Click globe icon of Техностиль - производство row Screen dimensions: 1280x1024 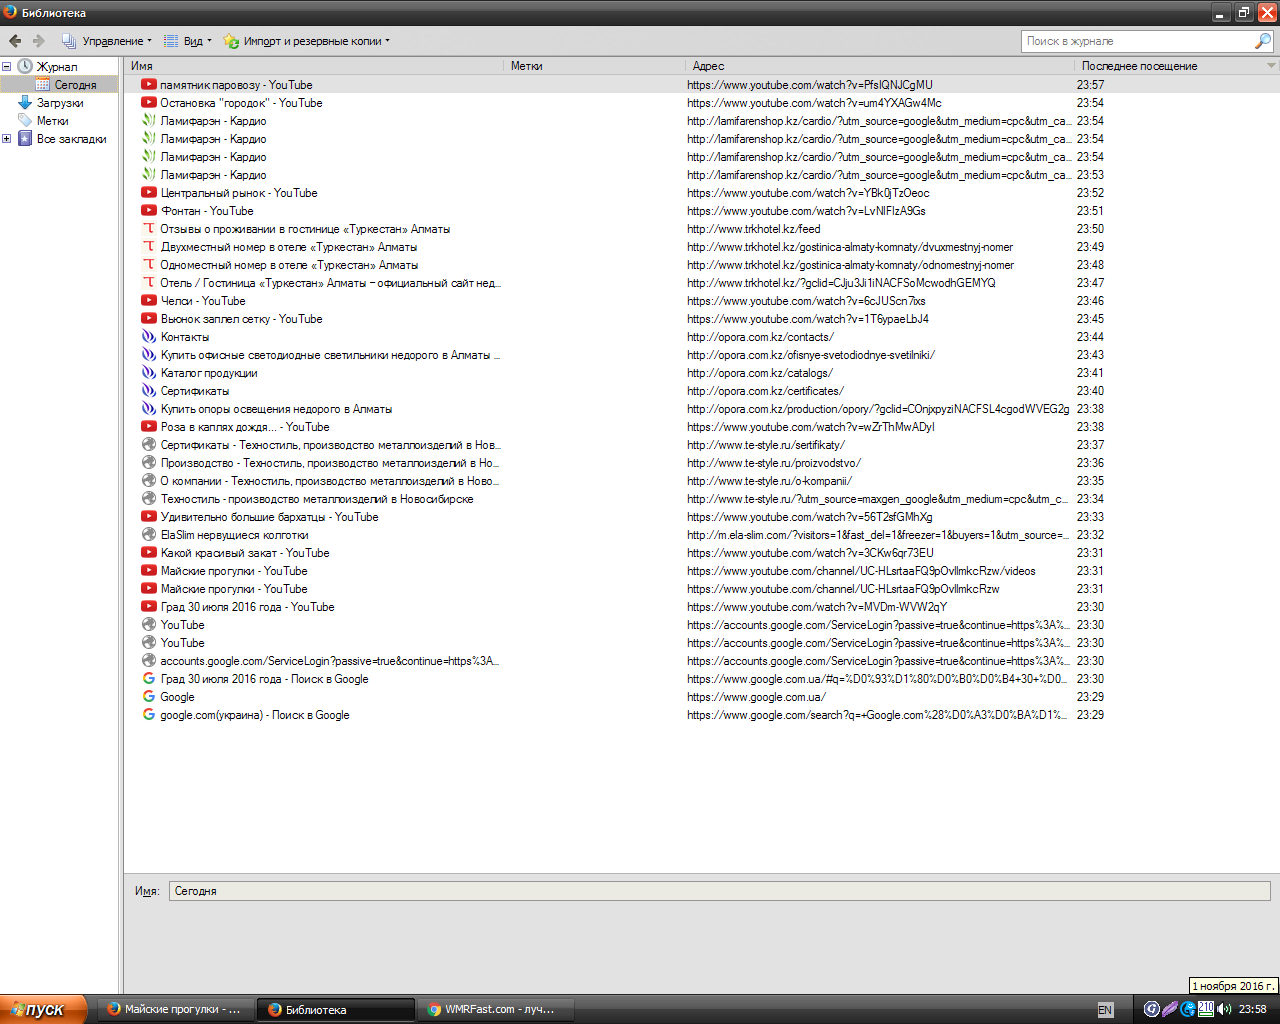pos(149,499)
